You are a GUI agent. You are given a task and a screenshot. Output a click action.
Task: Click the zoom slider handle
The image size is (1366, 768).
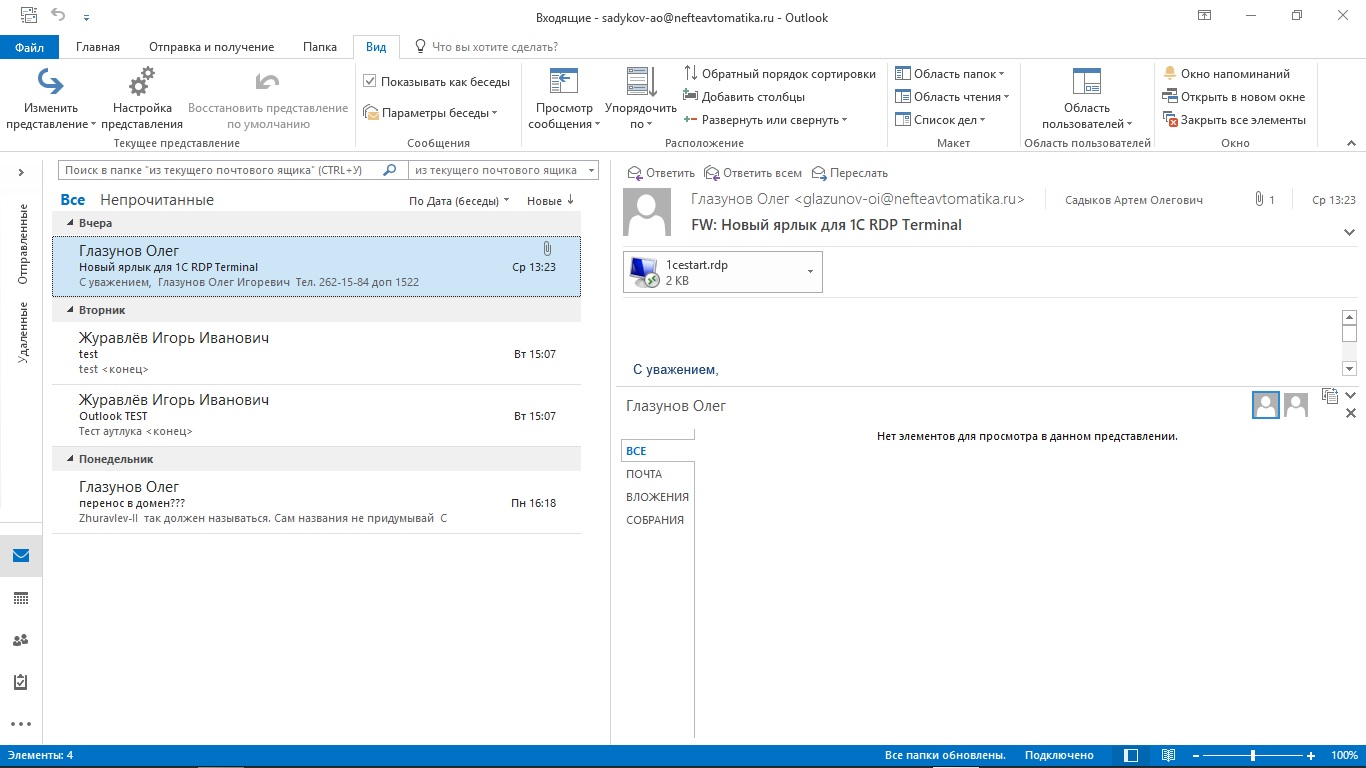coord(1253,756)
